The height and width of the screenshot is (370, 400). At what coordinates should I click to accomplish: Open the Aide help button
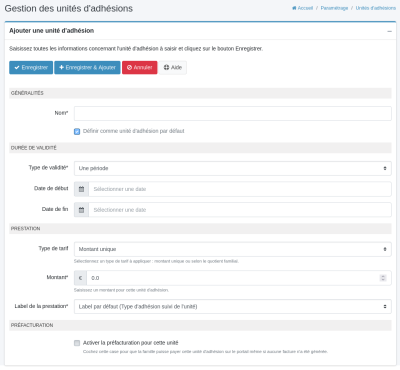point(173,68)
